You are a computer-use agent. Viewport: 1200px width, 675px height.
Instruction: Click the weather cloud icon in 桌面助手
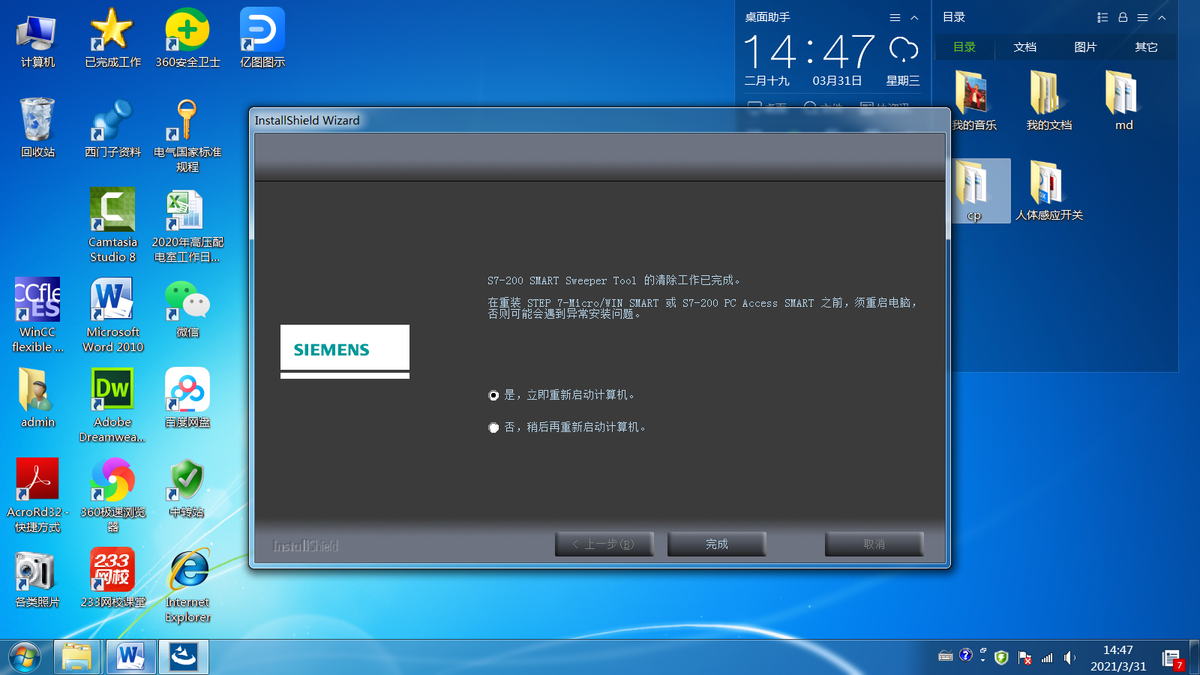[x=903, y=48]
